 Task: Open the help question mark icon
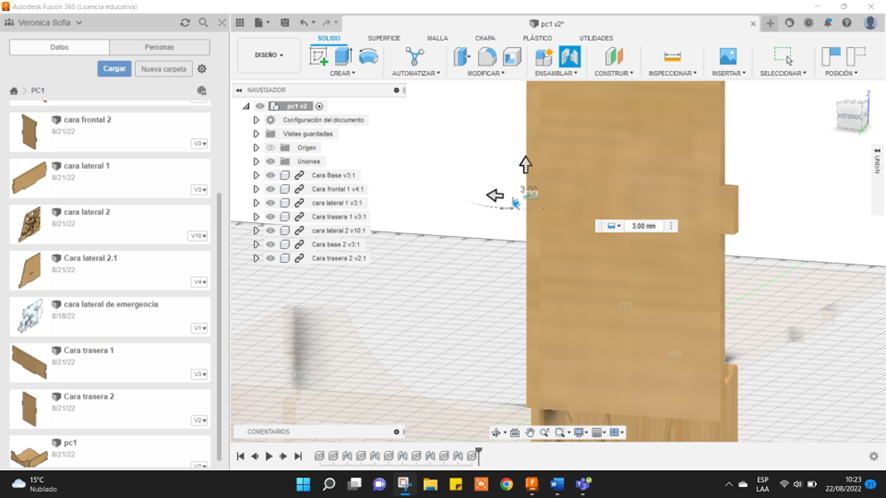(x=846, y=23)
